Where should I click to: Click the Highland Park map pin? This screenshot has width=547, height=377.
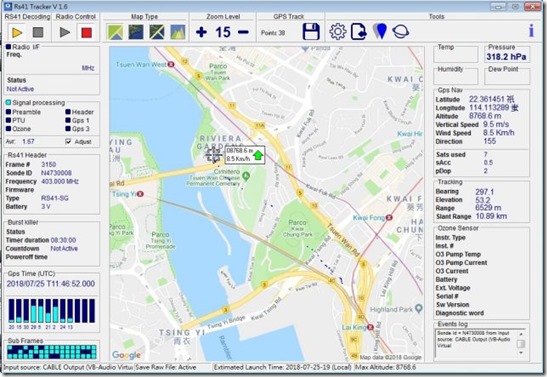[419, 309]
